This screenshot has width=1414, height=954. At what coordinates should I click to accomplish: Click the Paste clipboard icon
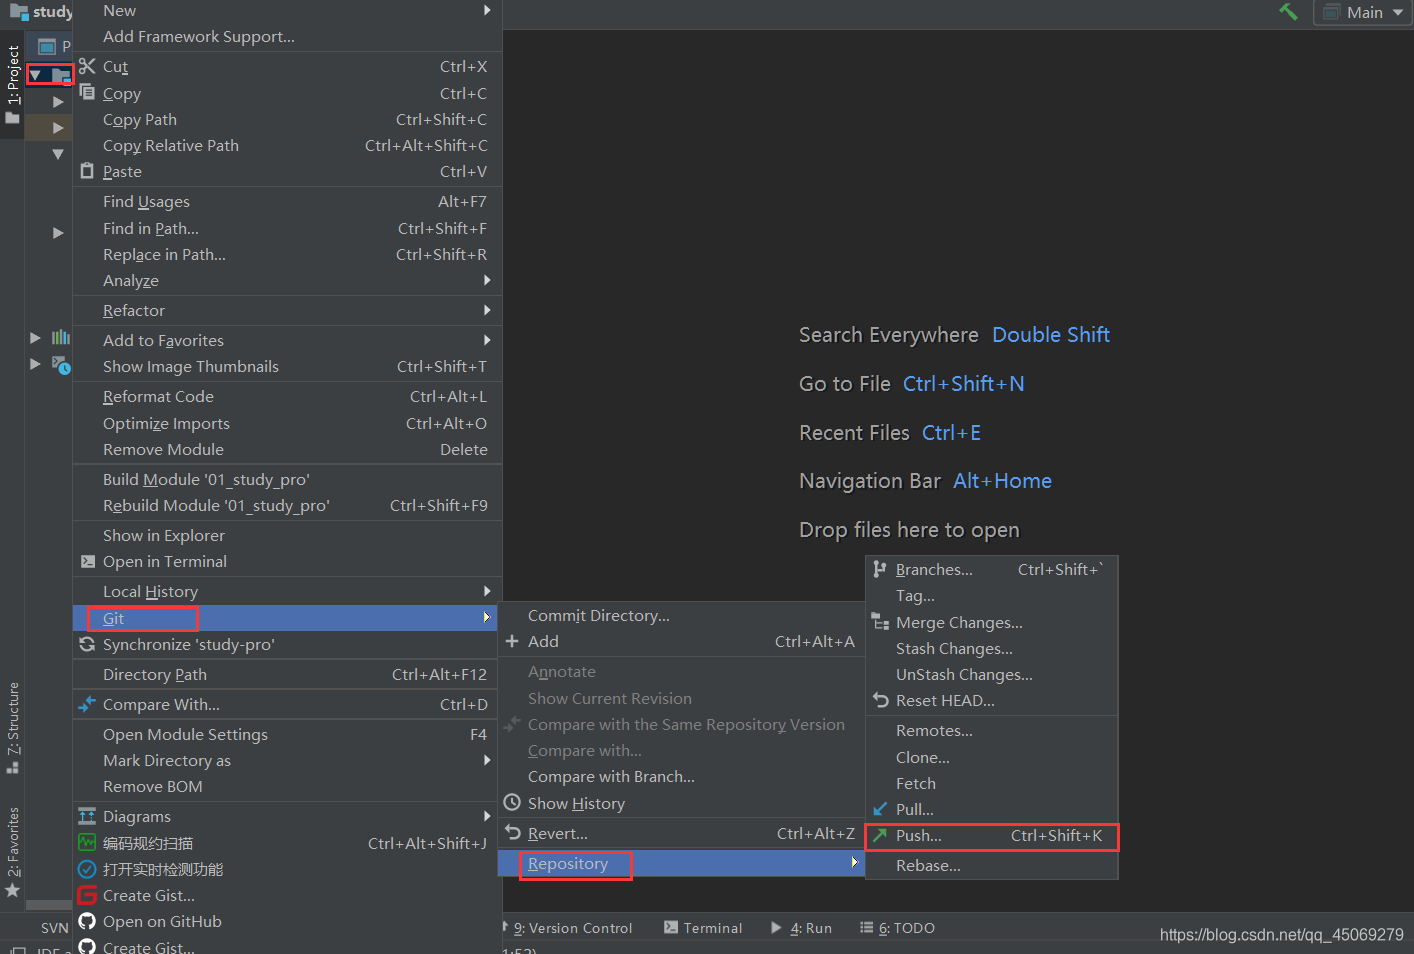pos(87,171)
